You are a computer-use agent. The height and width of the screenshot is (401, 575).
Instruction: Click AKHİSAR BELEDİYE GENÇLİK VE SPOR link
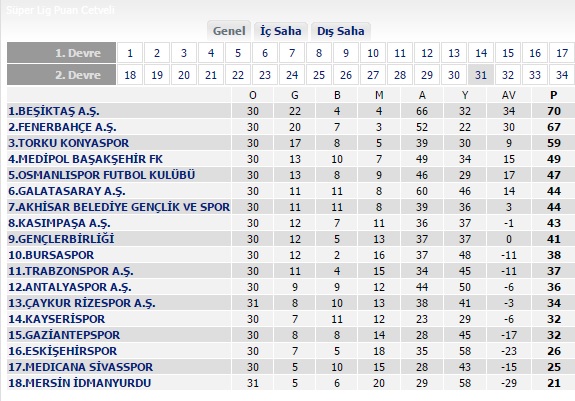pyautogui.click(x=119, y=207)
